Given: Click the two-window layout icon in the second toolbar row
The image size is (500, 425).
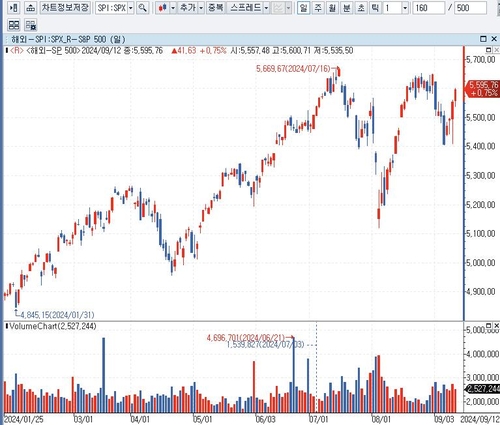Looking at the screenshot, I should pyautogui.click(x=14, y=25).
